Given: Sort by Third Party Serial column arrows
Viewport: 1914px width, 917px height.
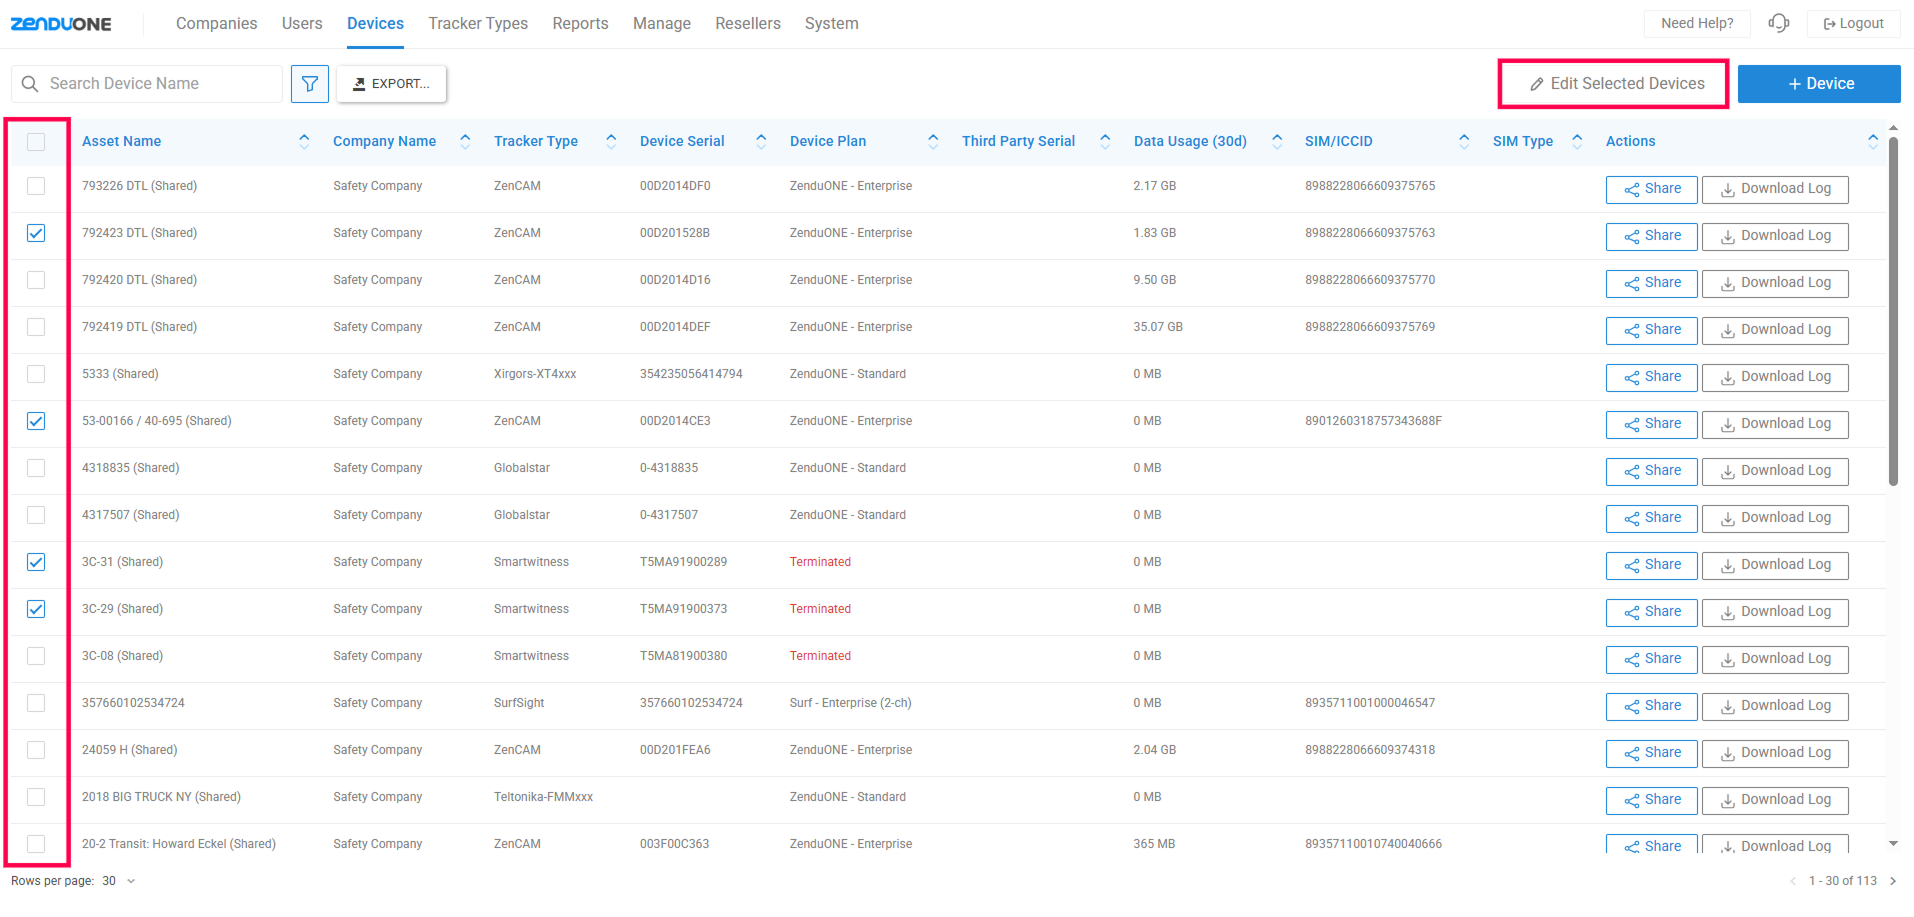Looking at the screenshot, I should 1105,141.
